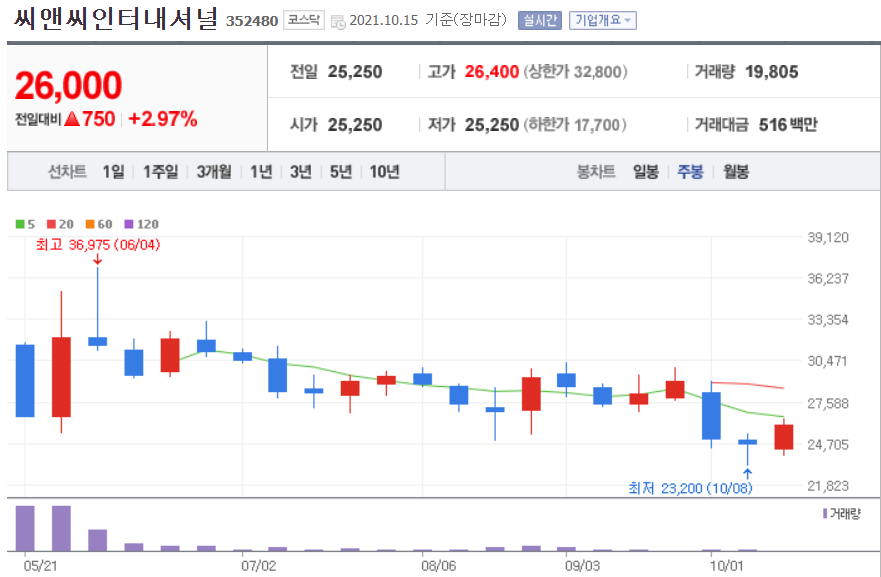Click the company name 씨앤씨인터내셔널

tap(115, 20)
